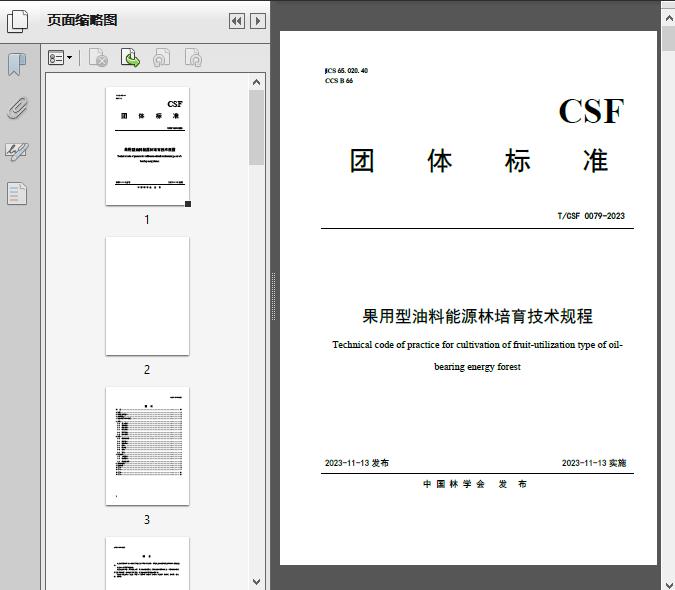Expand the panel with the right-arrow button
Viewport: 675px width, 590px height.
click(x=257, y=21)
